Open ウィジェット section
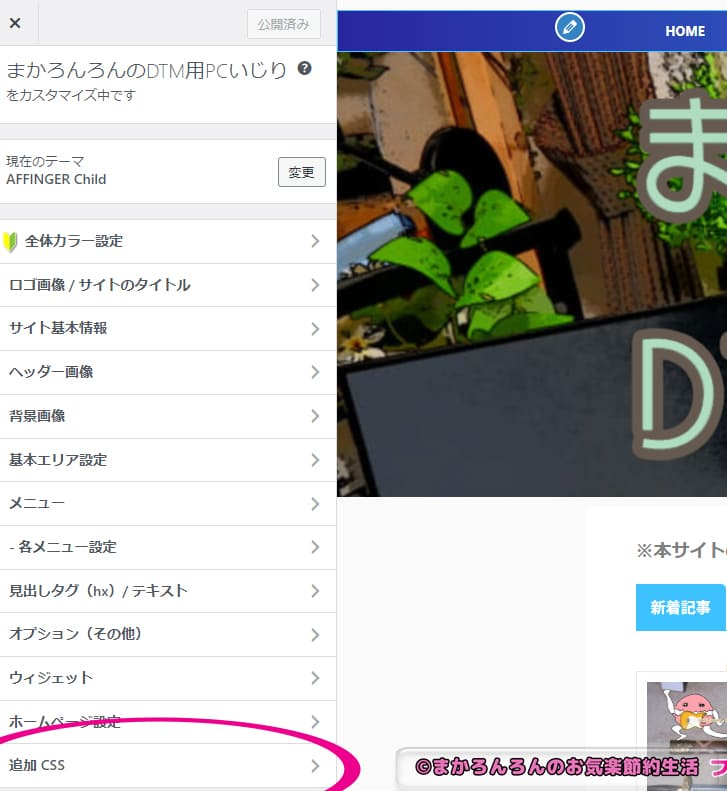This screenshot has width=727, height=791. point(168,679)
